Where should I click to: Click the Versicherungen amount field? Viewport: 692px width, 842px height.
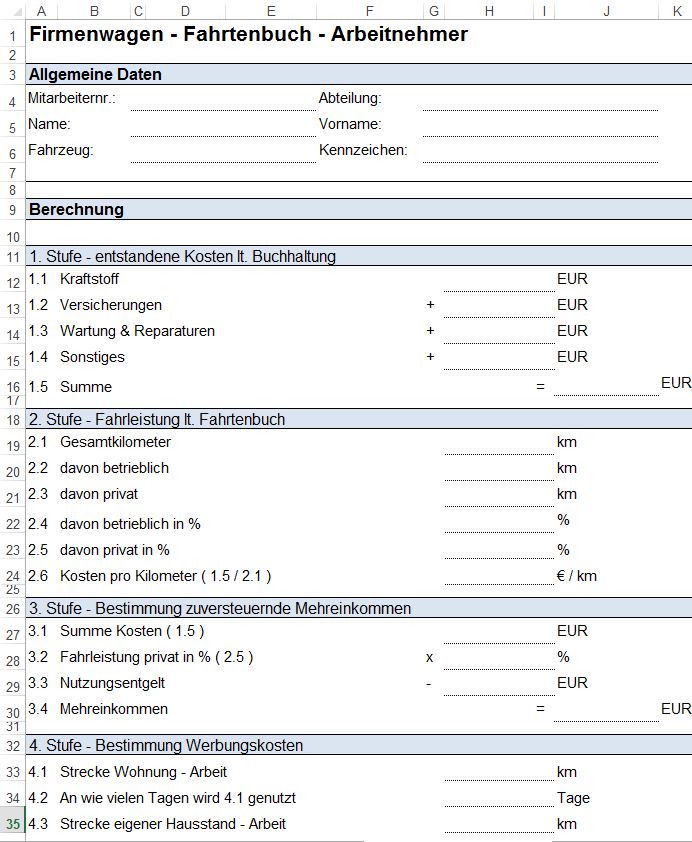[499, 307]
